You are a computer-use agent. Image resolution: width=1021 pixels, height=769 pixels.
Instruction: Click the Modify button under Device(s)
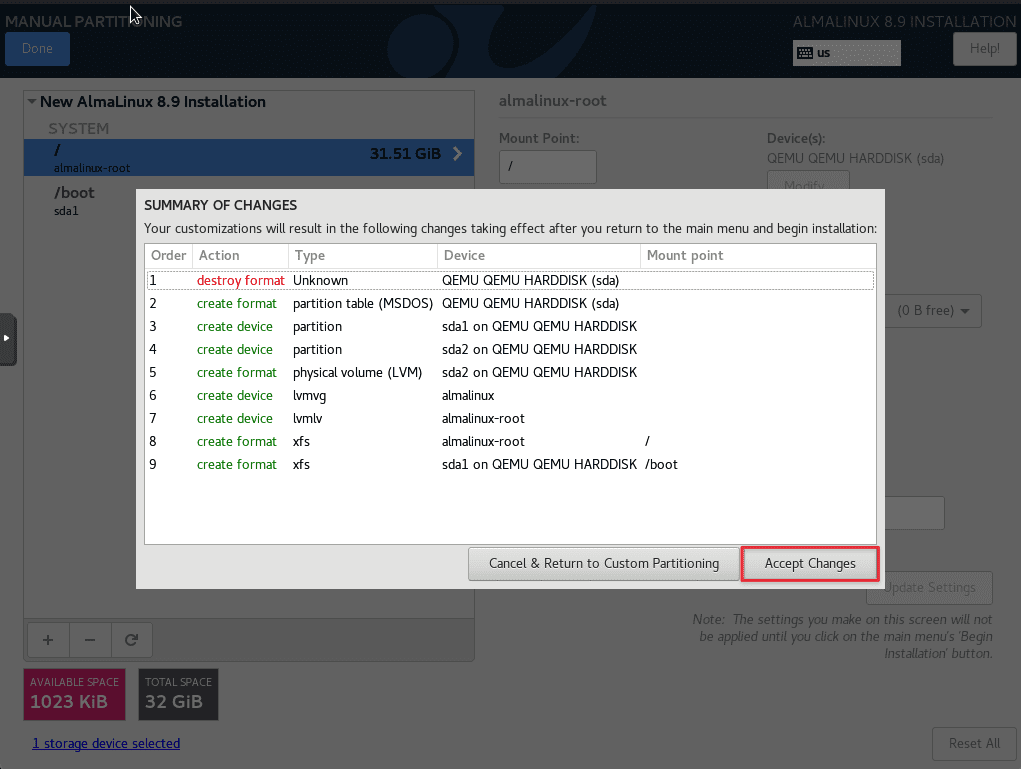pos(808,180)
